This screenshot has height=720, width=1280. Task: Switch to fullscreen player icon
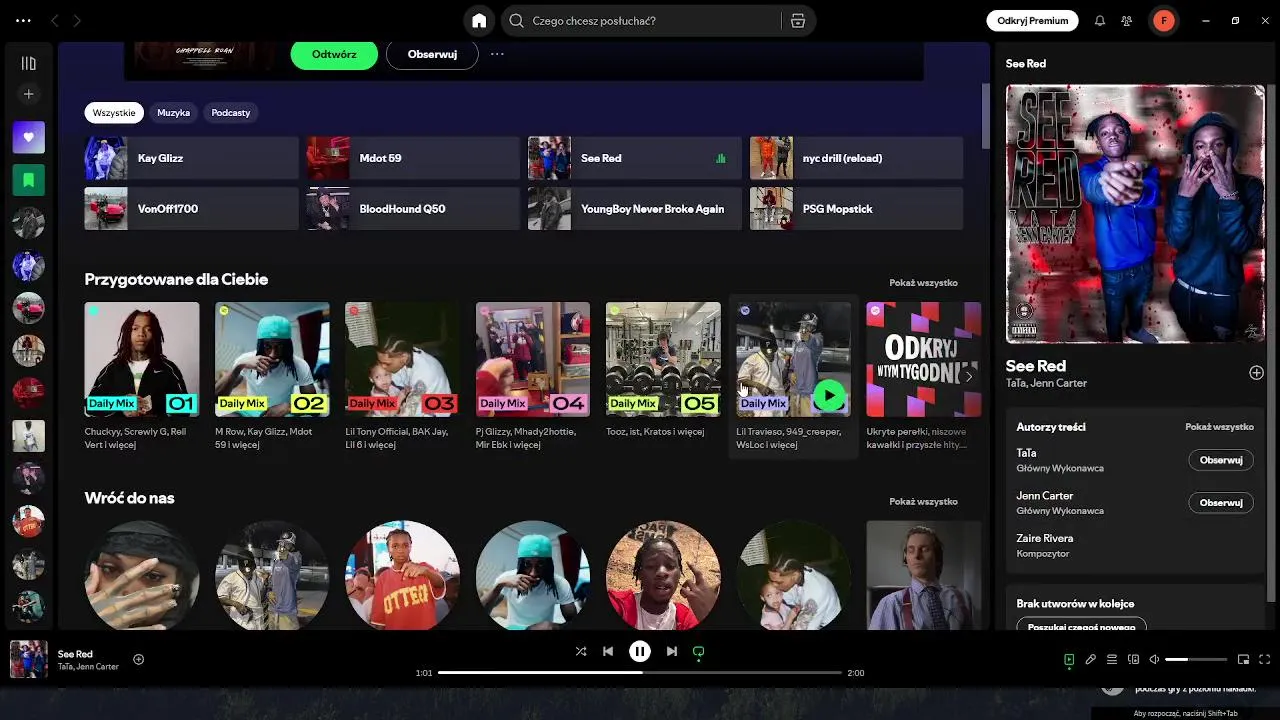pyautogui.click(x=1265, y=660)
